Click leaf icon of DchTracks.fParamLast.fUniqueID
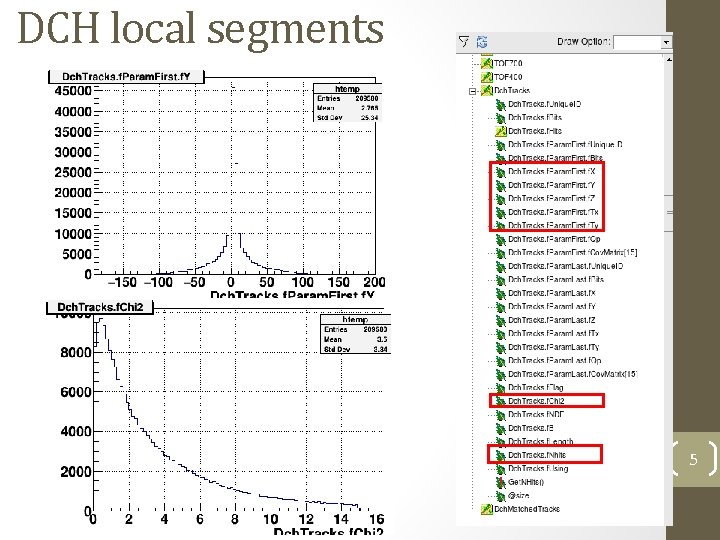The image size is (720, 540). pos(501,266)
